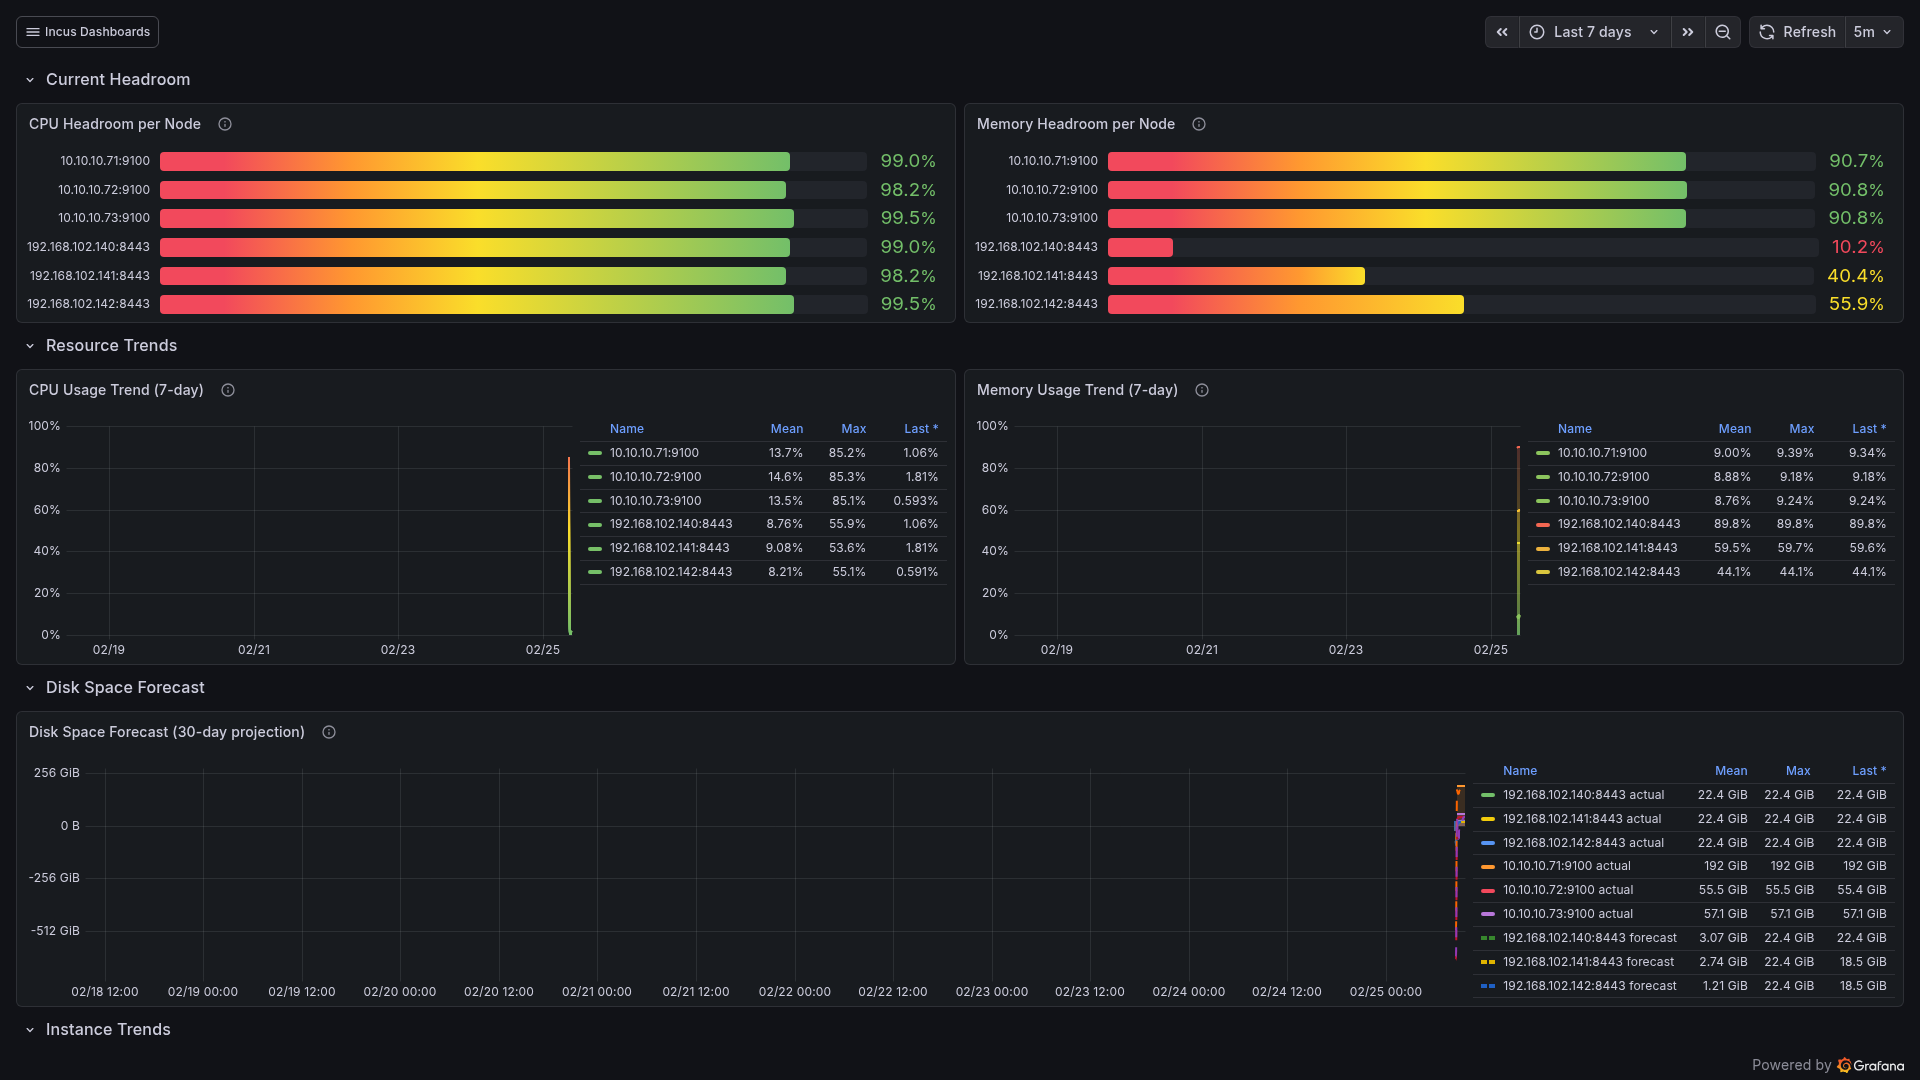1920x1080 pixels.
Task: Click the Grafana logo in footer
Action: 1870,1066
